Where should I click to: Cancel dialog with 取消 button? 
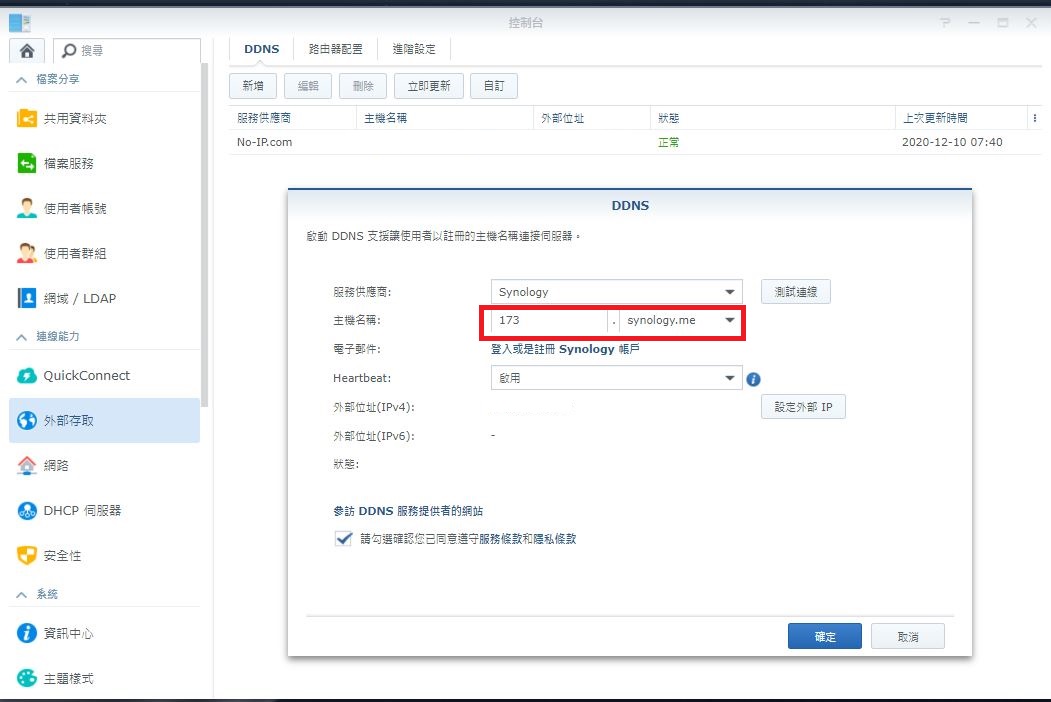tap(908, 636)
